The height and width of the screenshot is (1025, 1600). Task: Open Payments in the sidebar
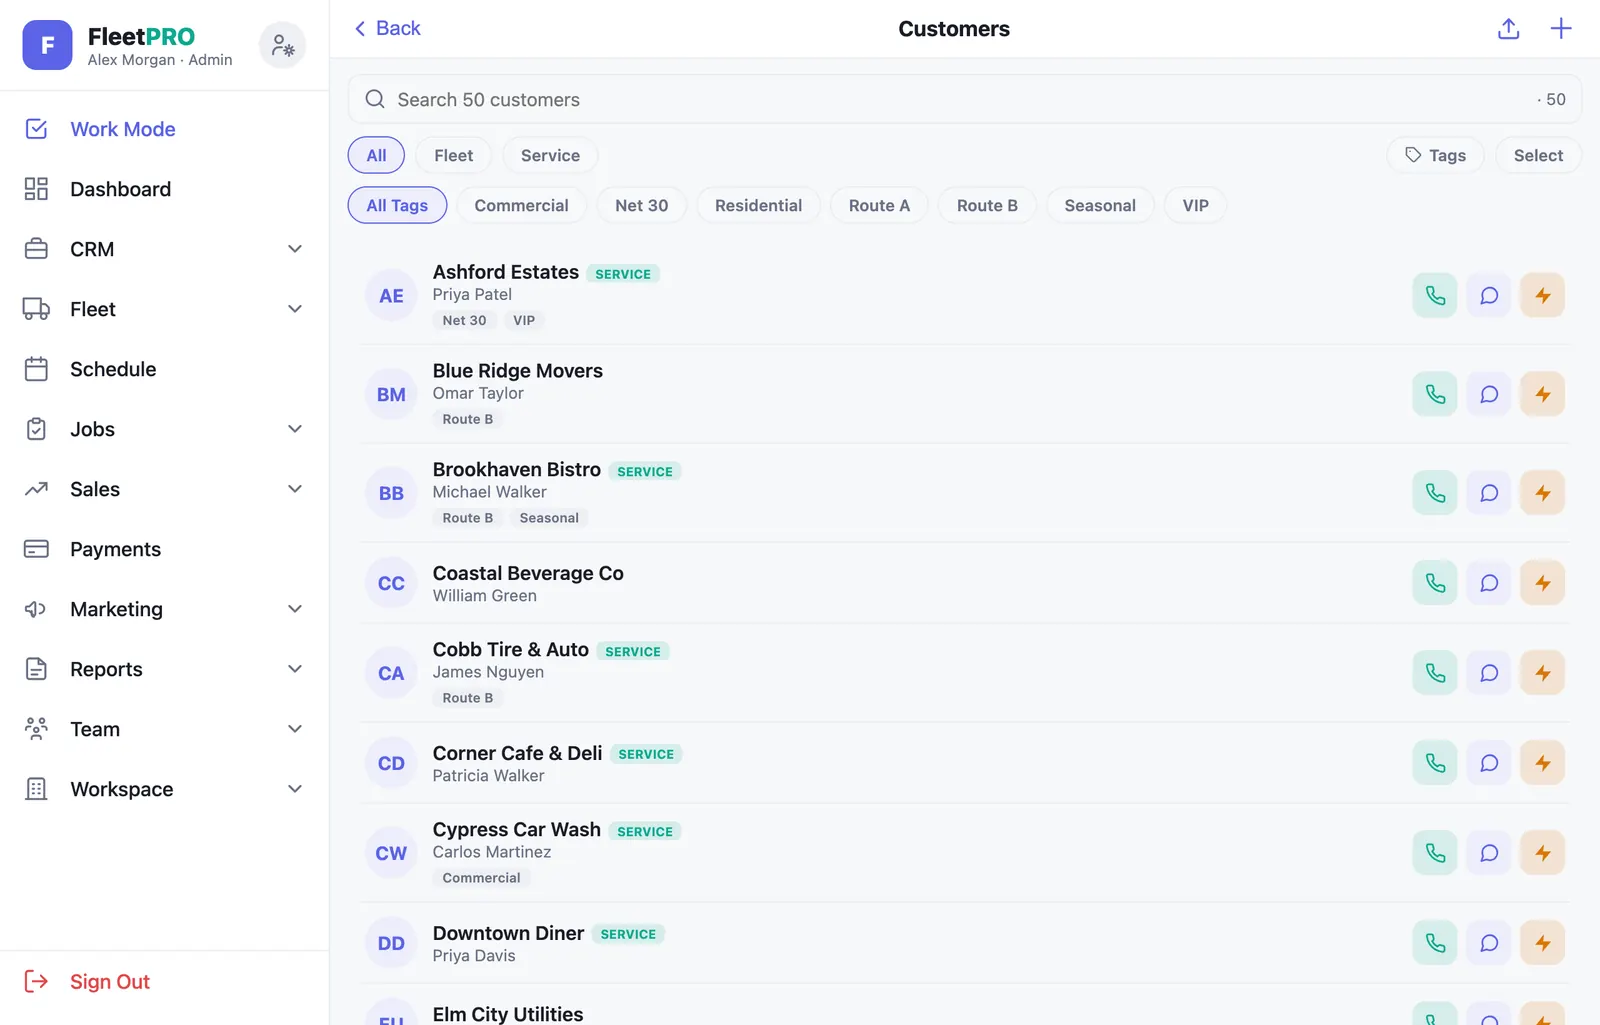tap(164, 549)
